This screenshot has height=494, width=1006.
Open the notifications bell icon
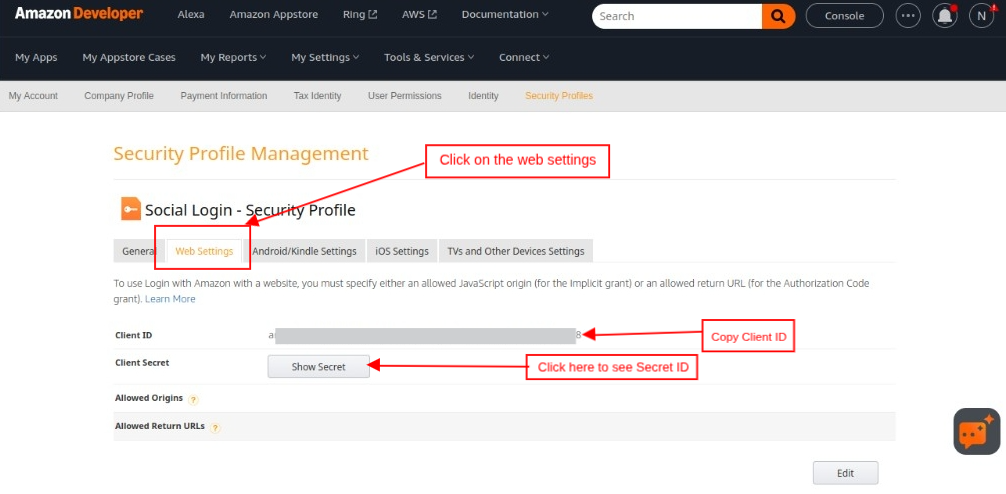point(944,16)
